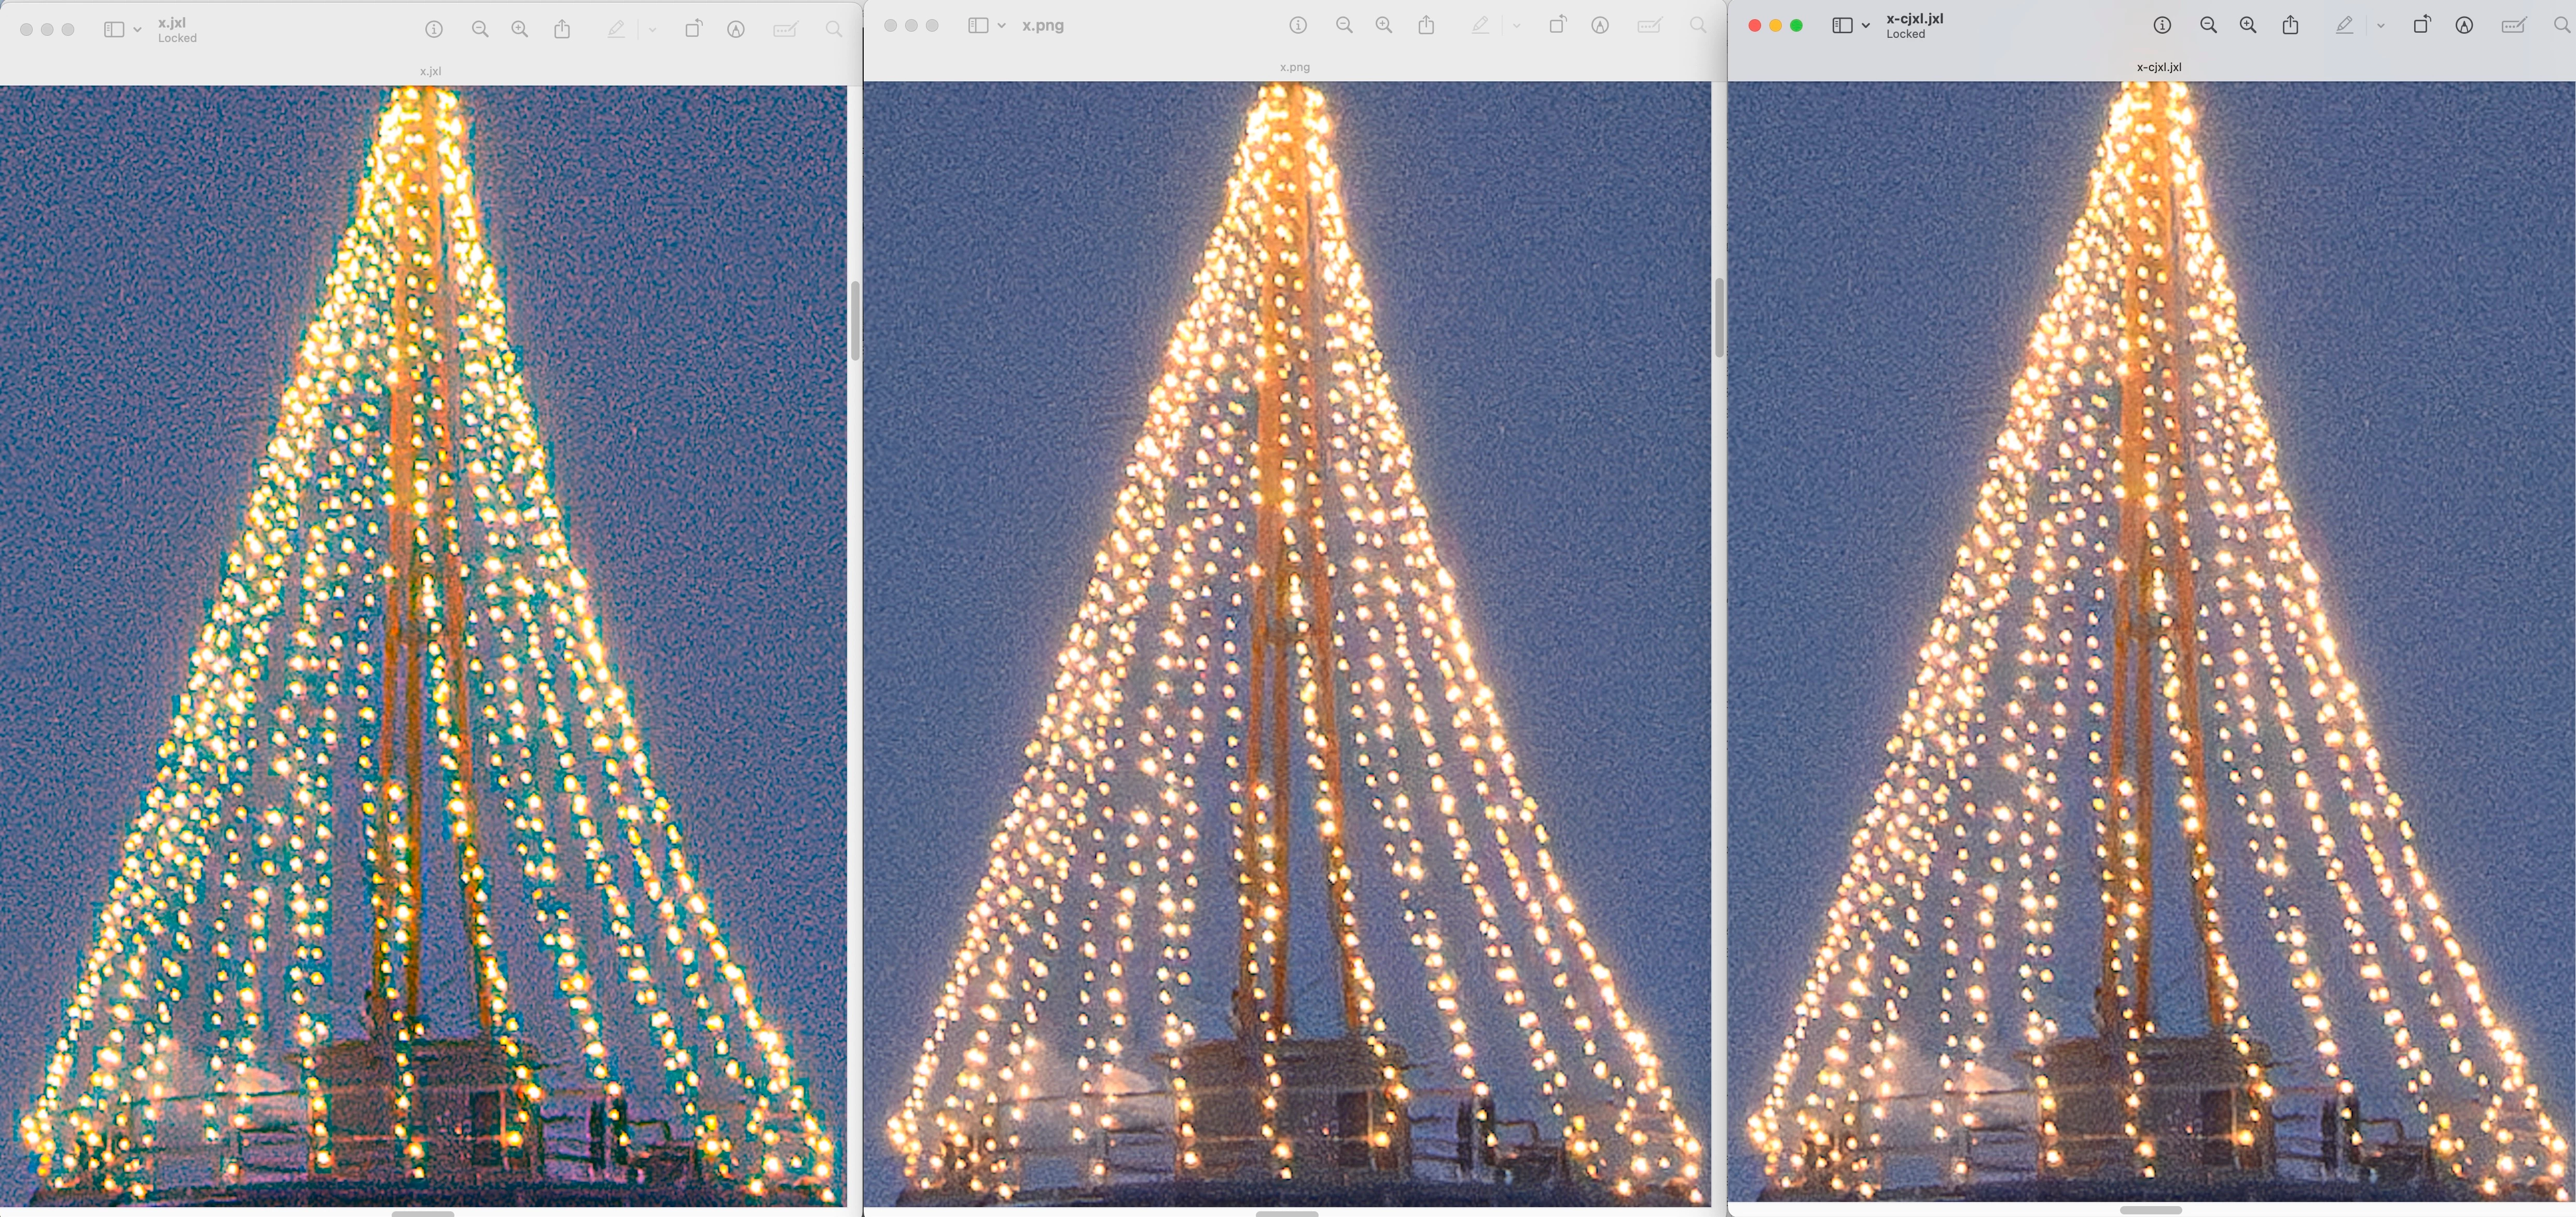The image size is (2576, 1217).
Task: Select the x.jxl tab label
Action: coord(430,71)
